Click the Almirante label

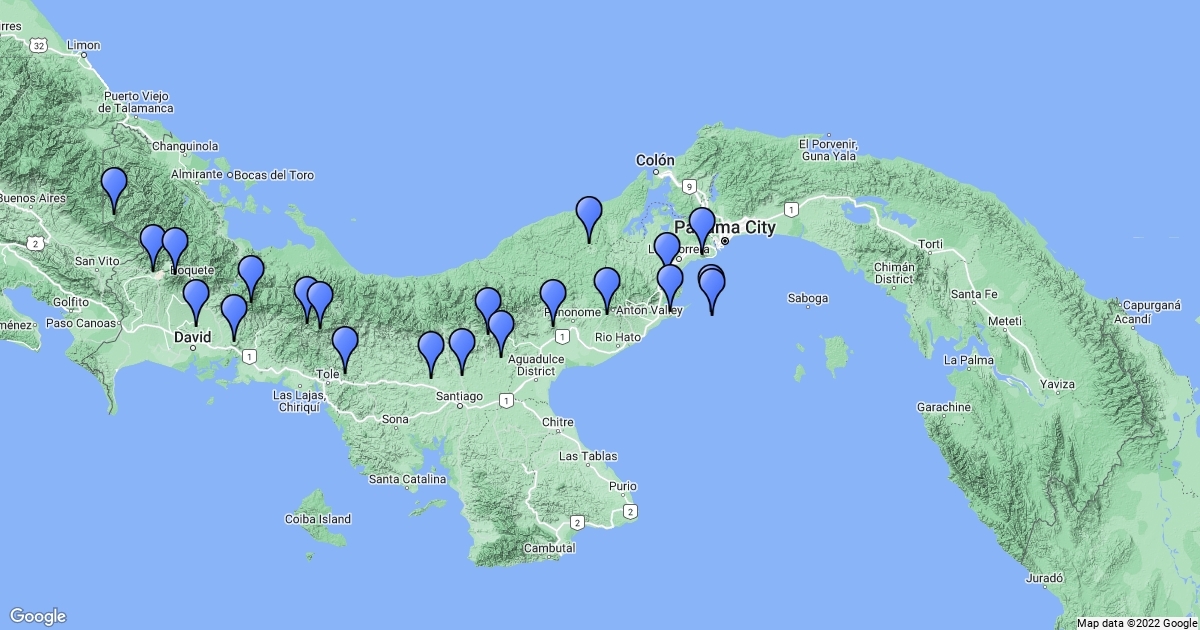(x=197, y=175)
